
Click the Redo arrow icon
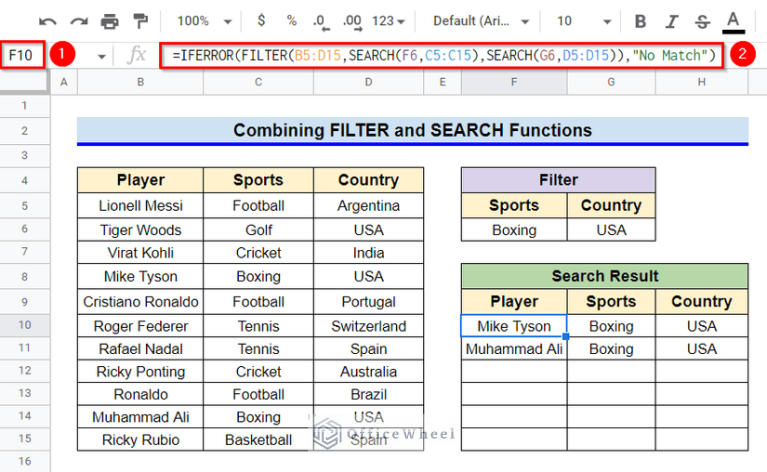(78, 20)
